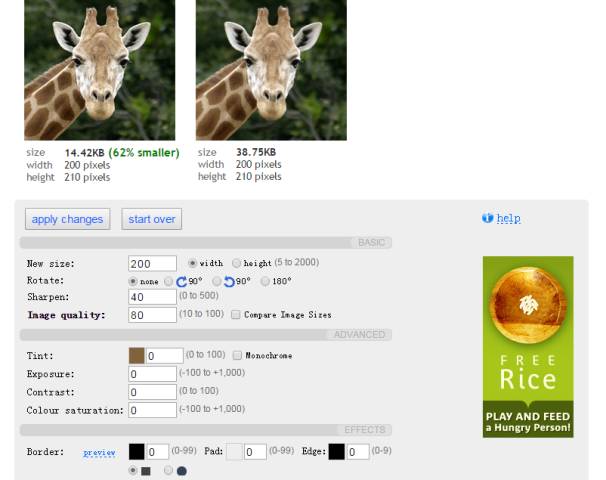The image size is (606, 480).
Task: Click the black Edge color swatch
Action: (x=337, y=452)
